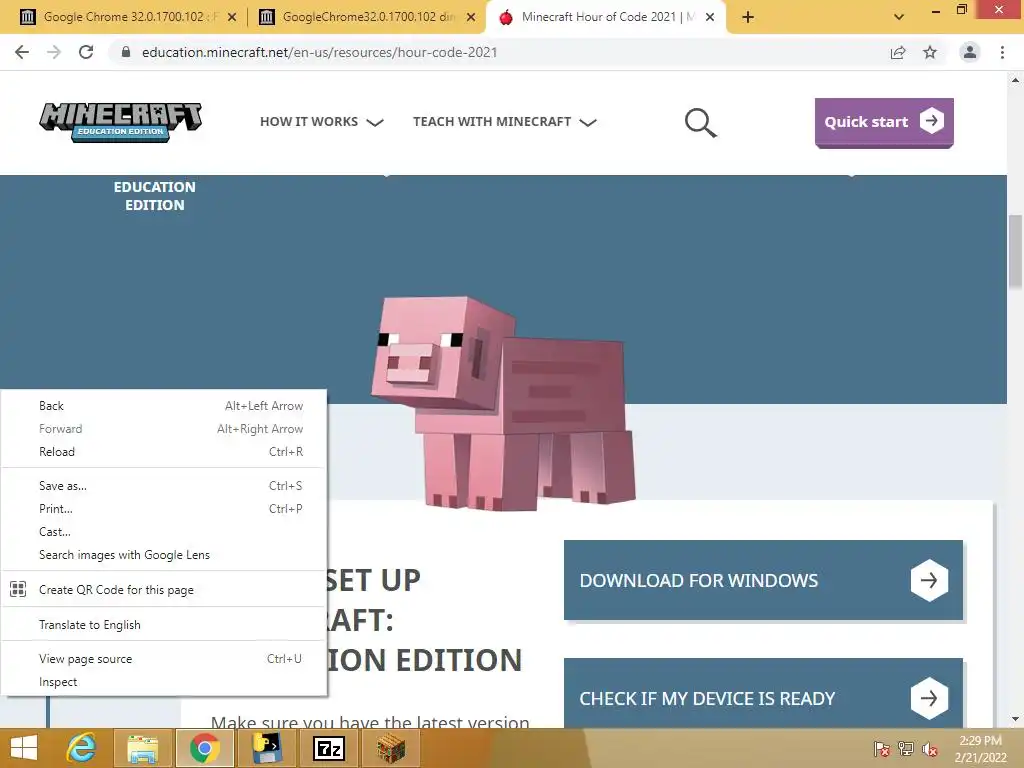Choose Reload in the context menu
This screenshot has height=768, width=1024.
point(163,451)
